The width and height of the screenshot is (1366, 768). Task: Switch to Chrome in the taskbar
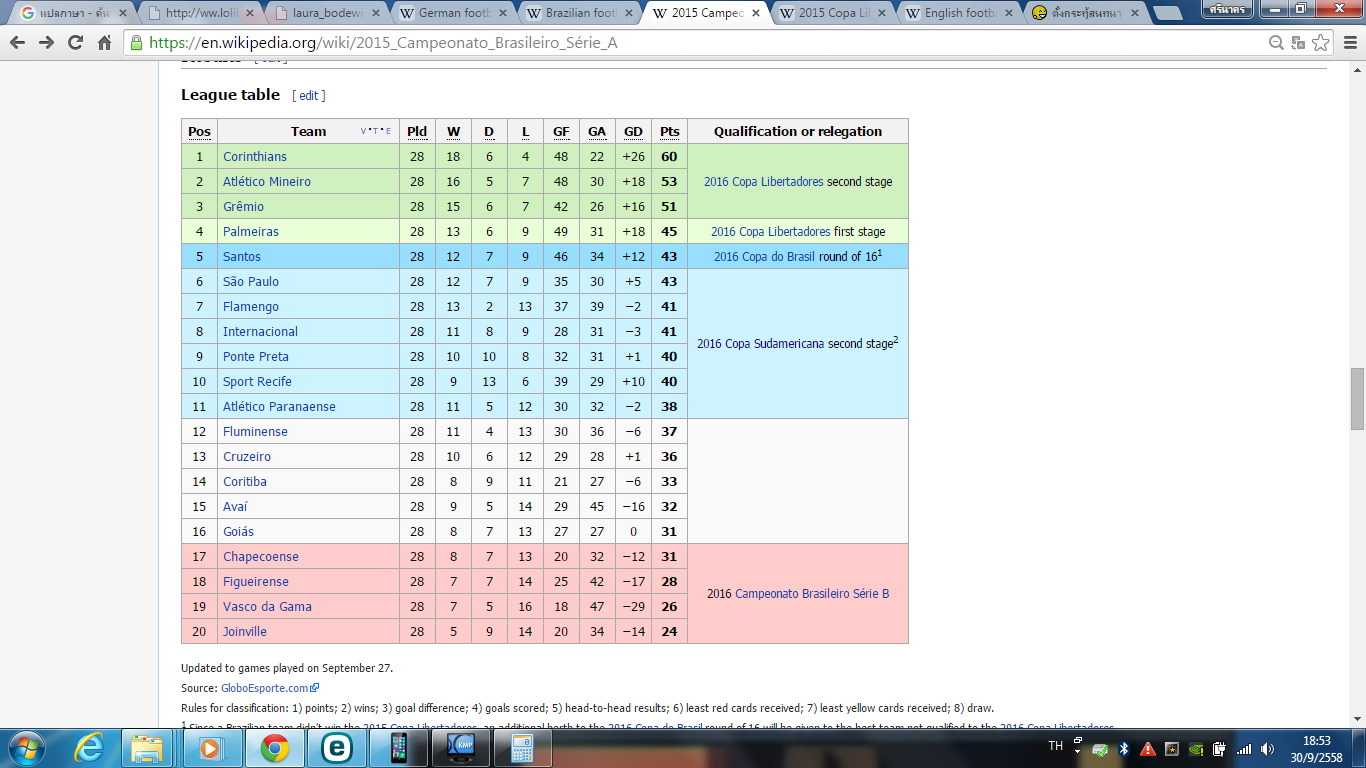[275, 747]
